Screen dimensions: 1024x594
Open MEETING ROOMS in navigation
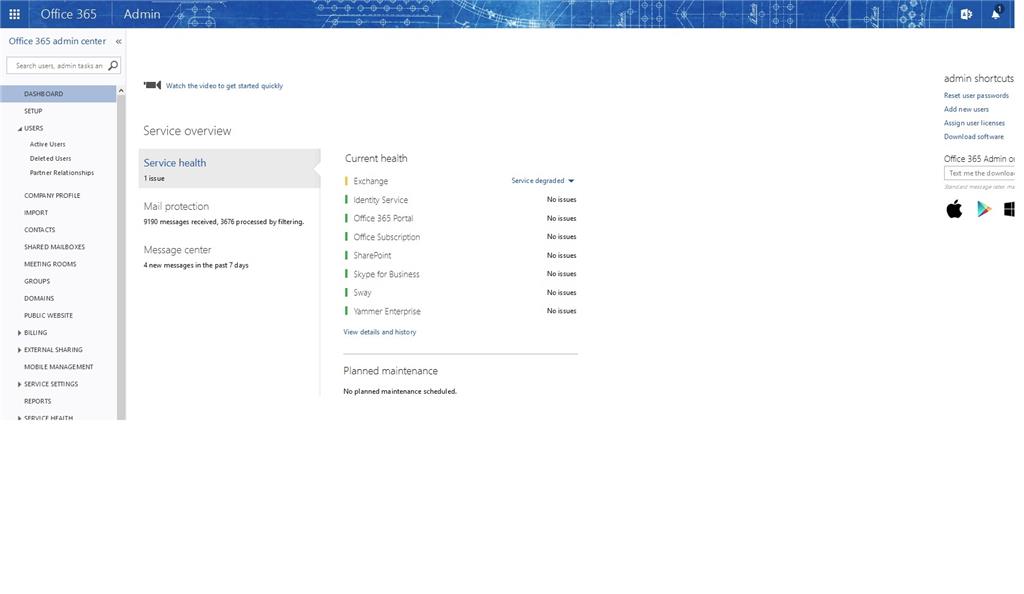50,264
